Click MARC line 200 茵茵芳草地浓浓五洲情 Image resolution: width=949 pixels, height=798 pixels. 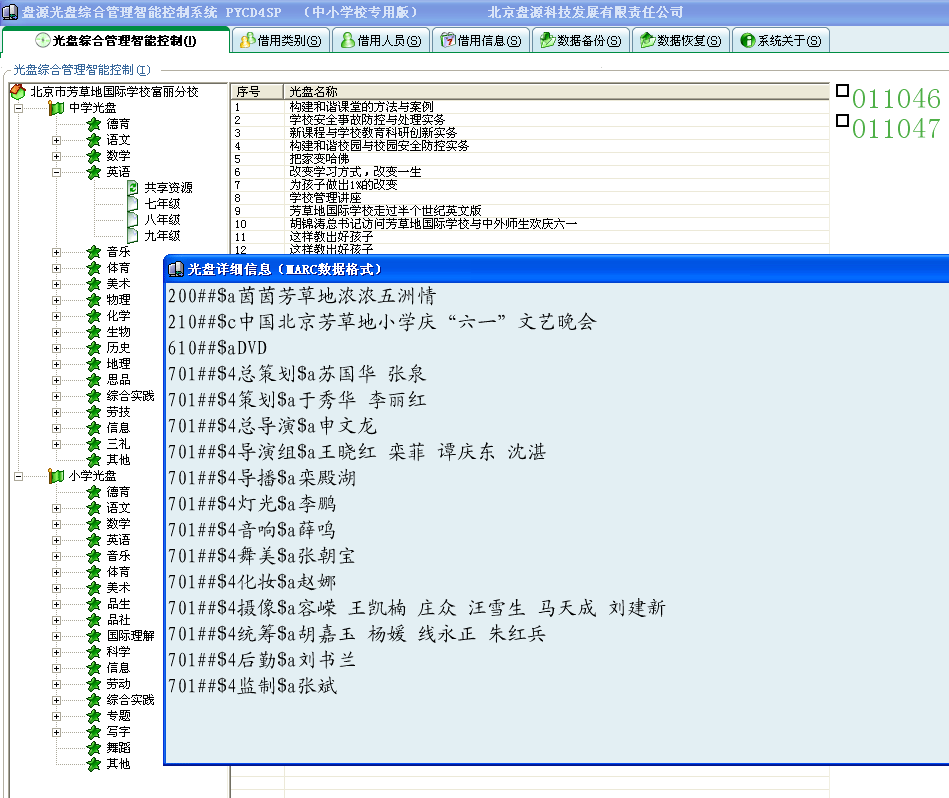pyautogui.click(x=302, y=296)
